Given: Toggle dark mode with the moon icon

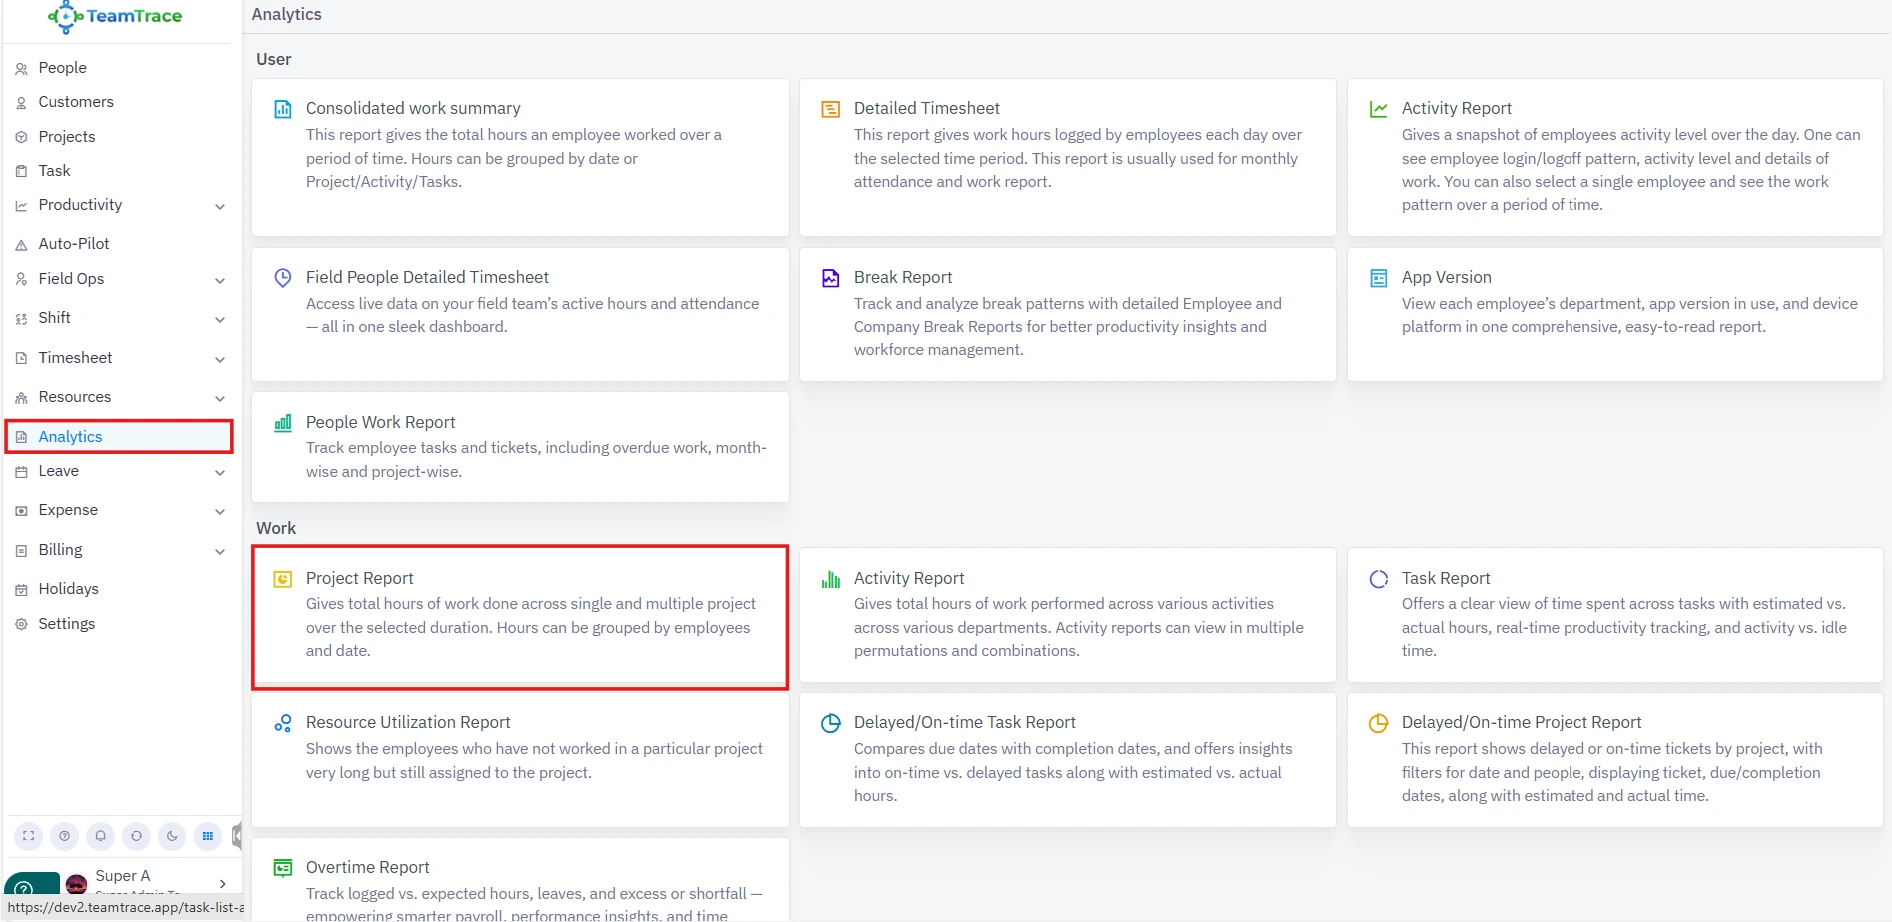Looking at the screenshot, I should [172, 836].
